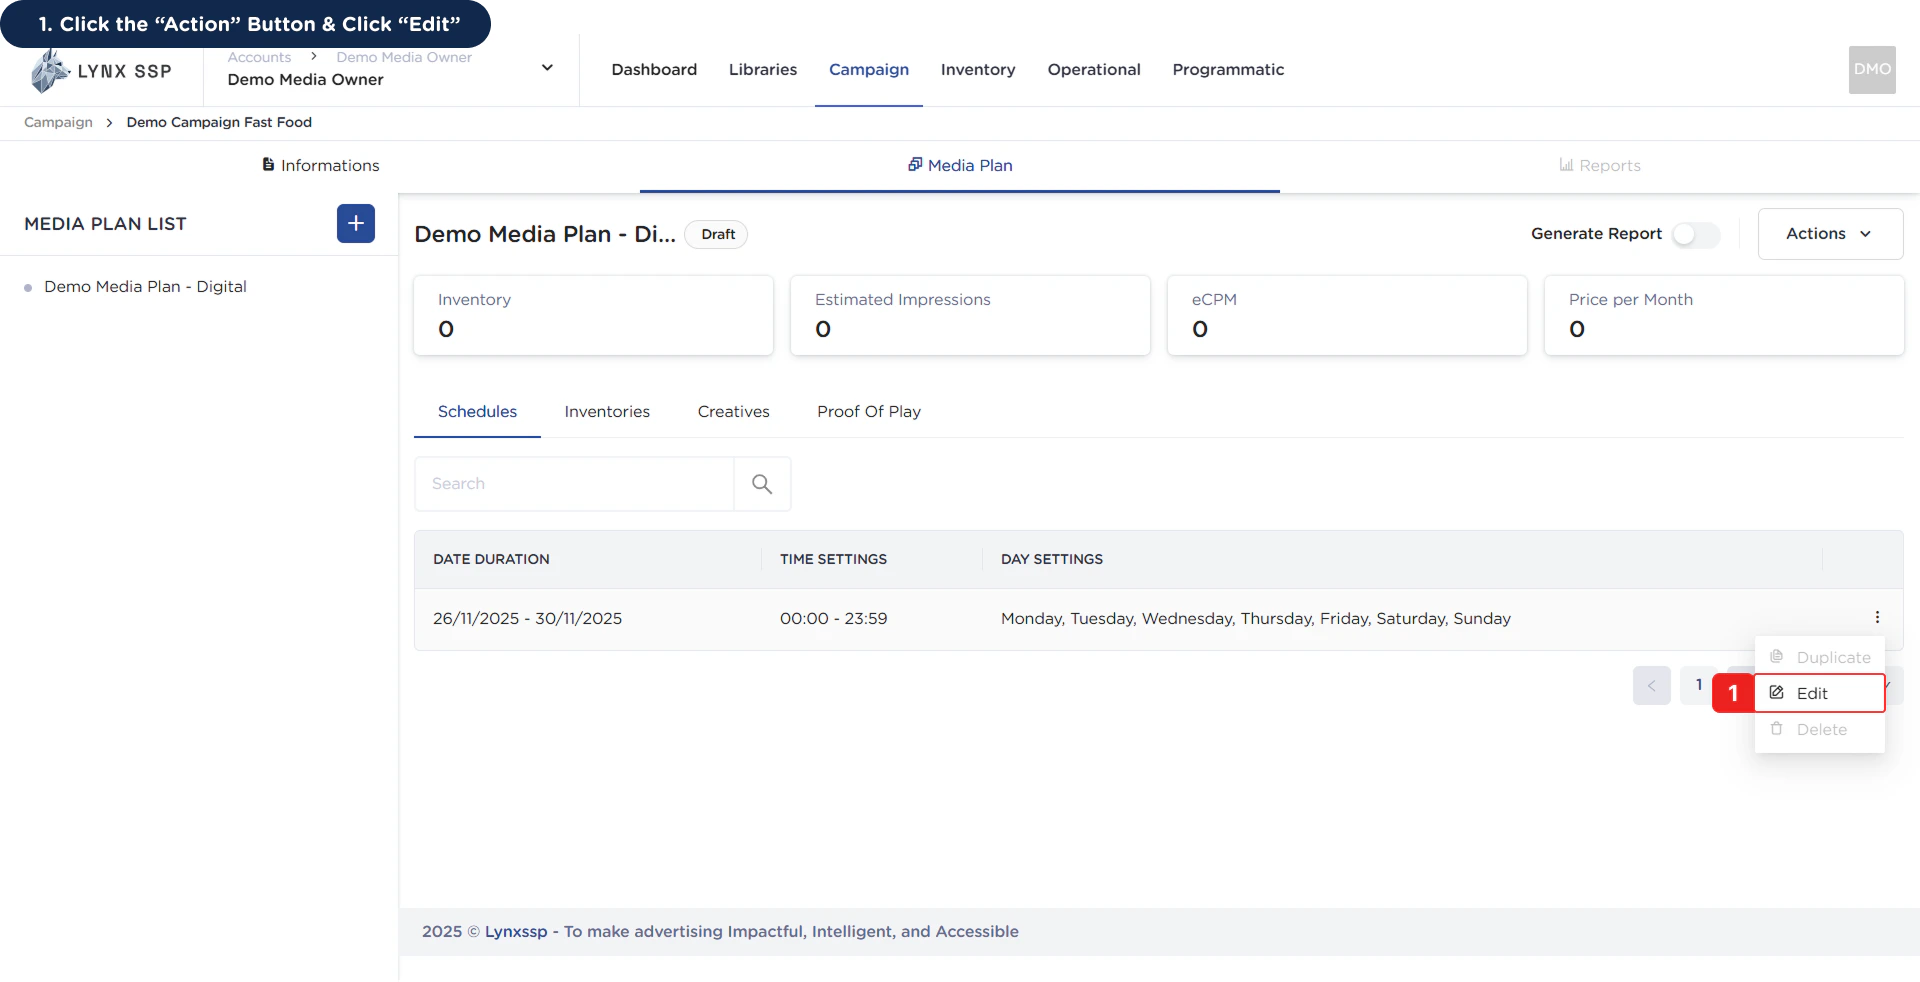Click the Accounts breadcrumb link
This screenshot has width=1920, height=982.
coord(259,57)
